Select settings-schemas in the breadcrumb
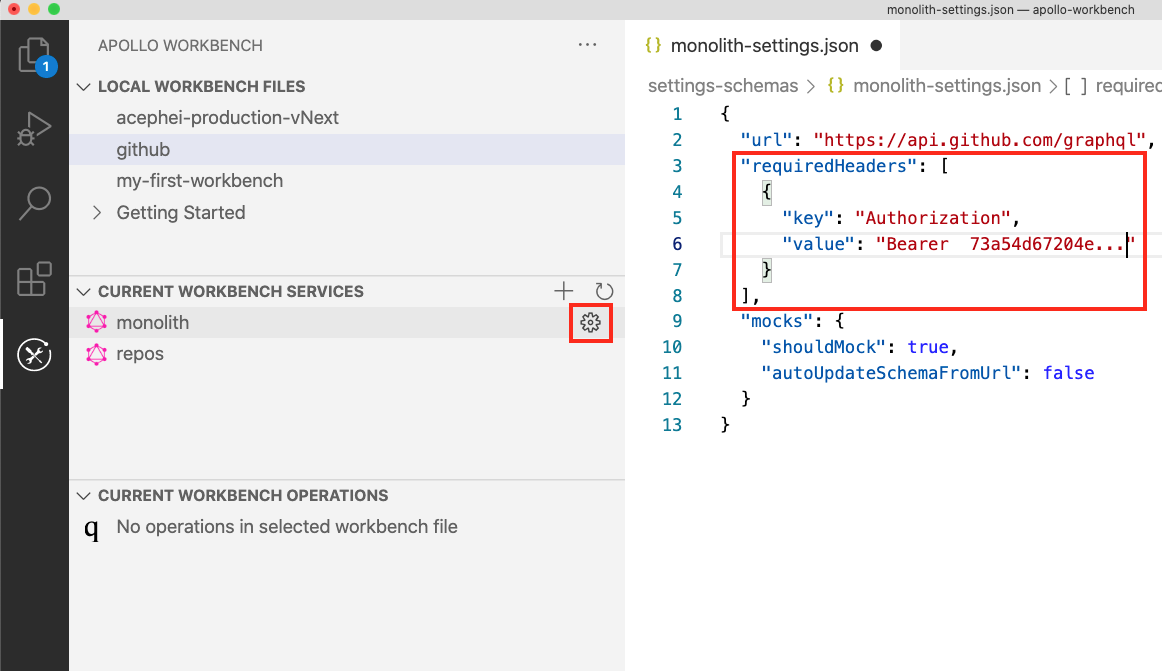Image resolution: width=1162 pixels, height=671 pixels. 723,86
